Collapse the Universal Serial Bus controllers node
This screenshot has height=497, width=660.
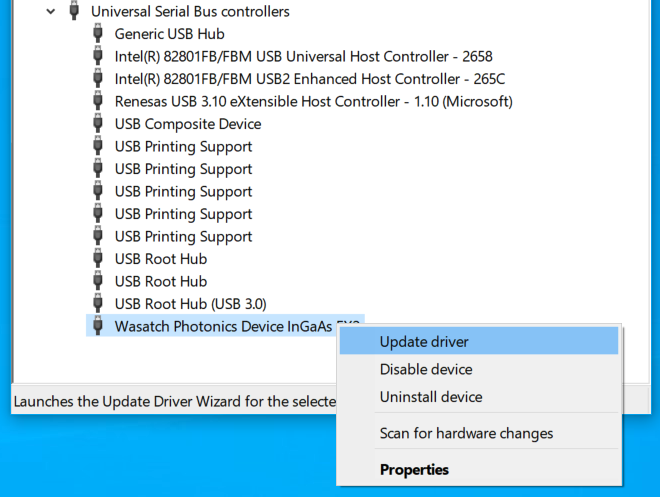(x=51, y=11)
